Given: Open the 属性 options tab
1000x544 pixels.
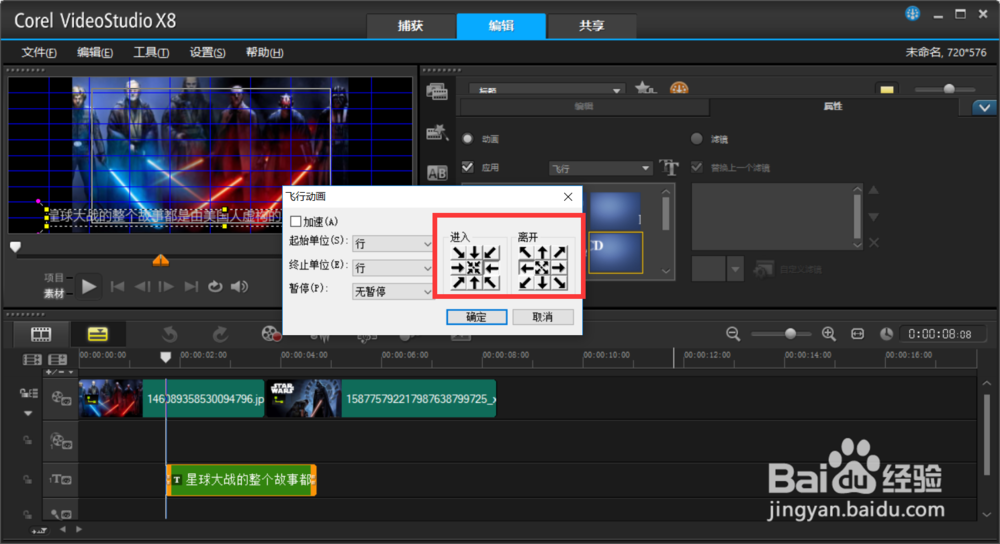Looking at the screenshot, I should click(833, 107).
